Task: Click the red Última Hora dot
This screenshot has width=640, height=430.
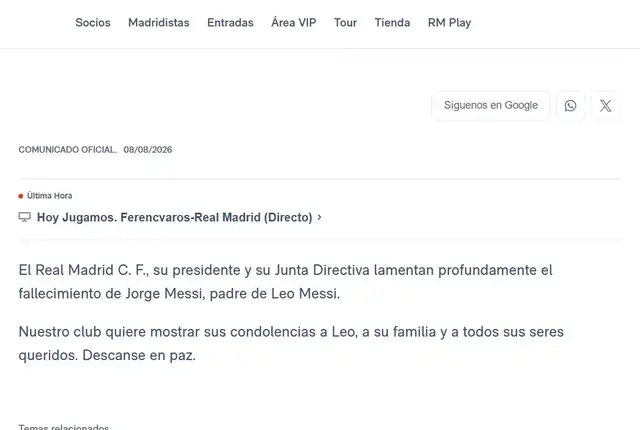Action: 20,196
